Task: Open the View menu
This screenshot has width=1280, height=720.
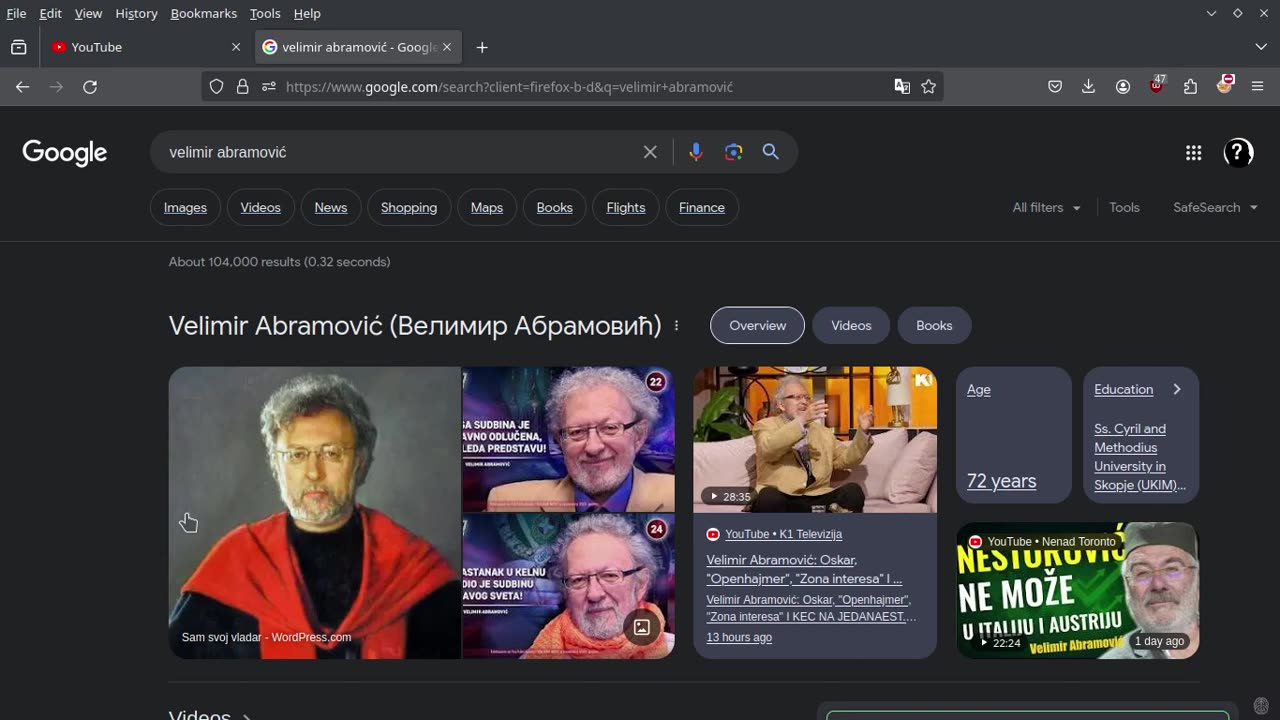Action: click(88, 13)
